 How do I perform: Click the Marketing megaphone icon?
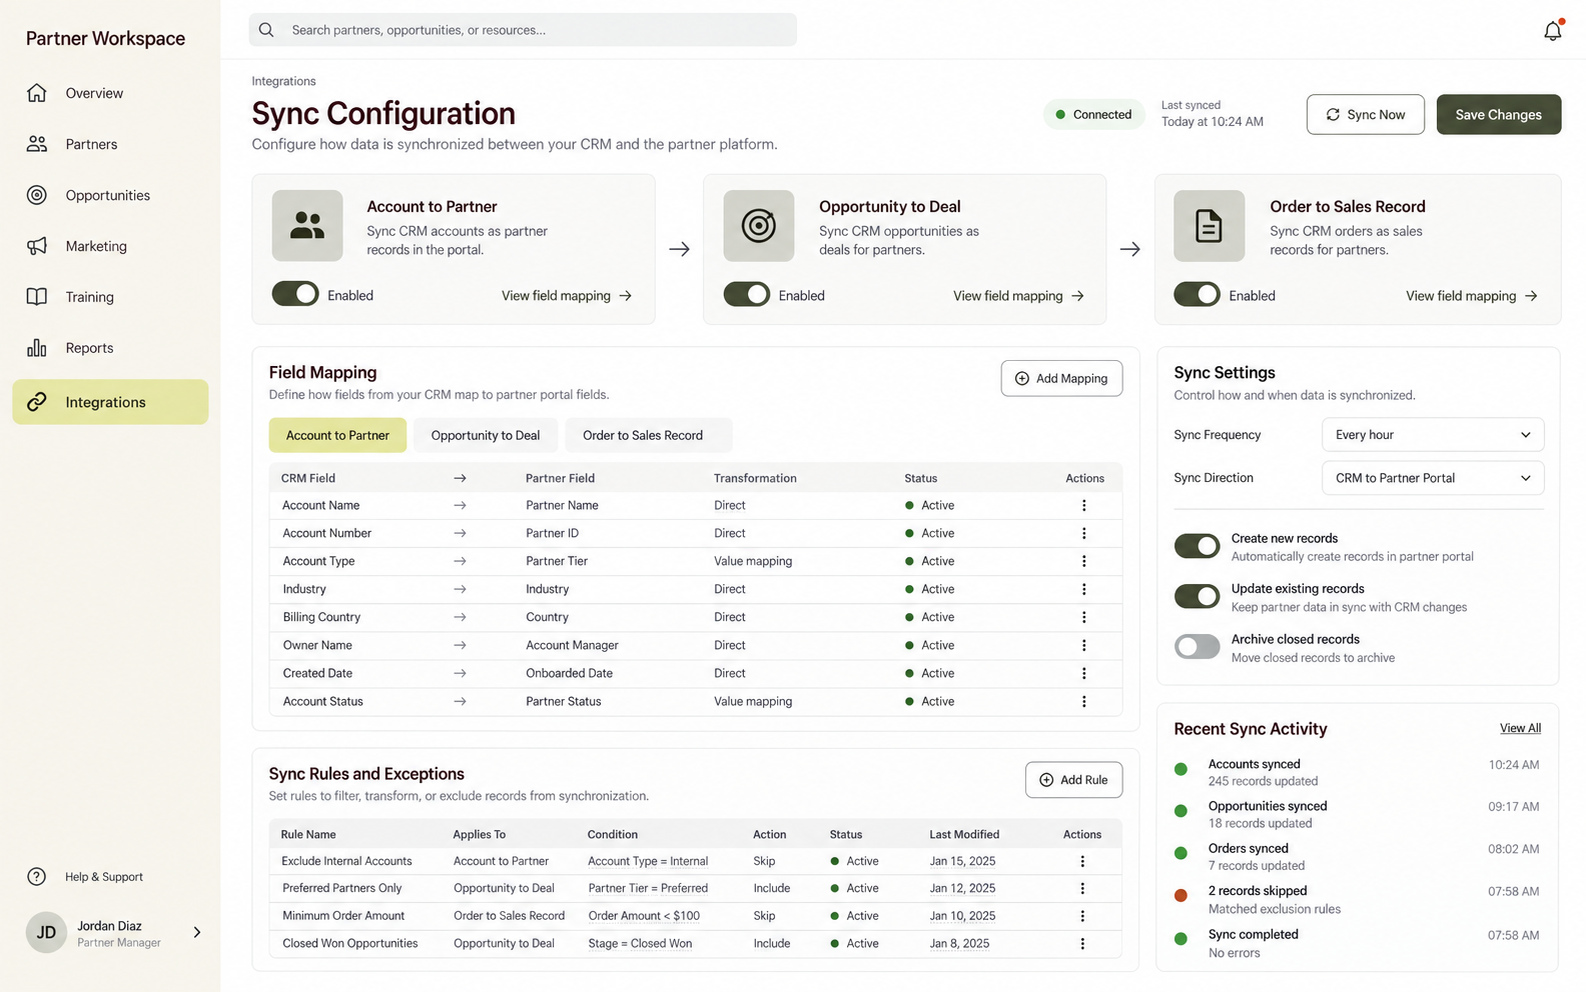point(37,246)
